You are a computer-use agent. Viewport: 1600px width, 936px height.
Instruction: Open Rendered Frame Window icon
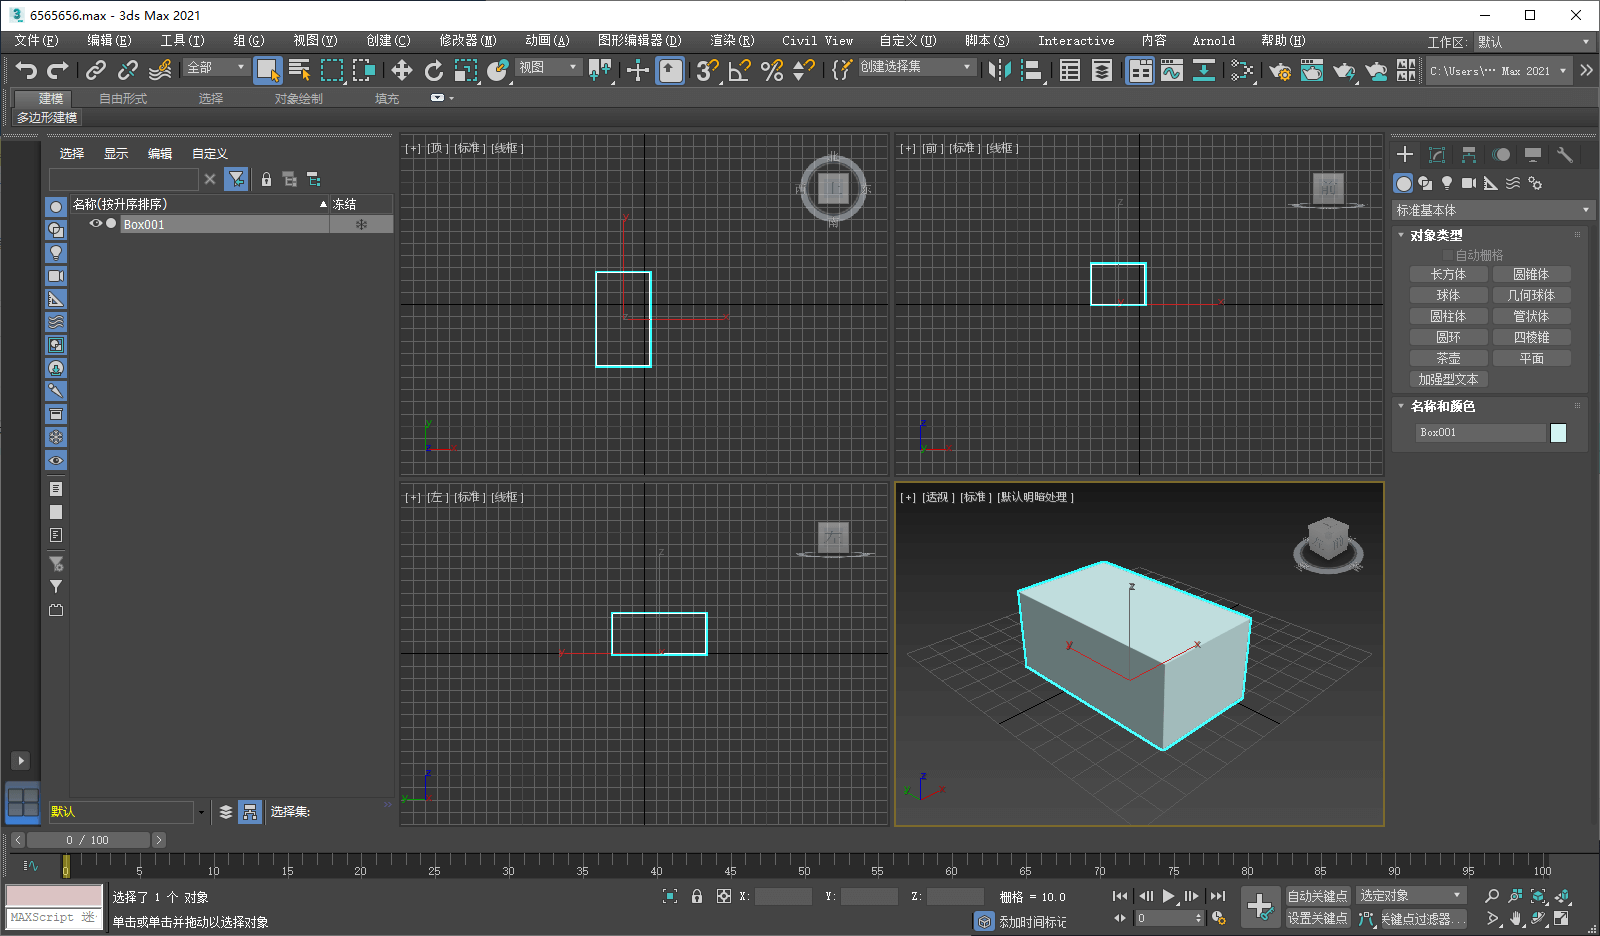pos(1312,70)
